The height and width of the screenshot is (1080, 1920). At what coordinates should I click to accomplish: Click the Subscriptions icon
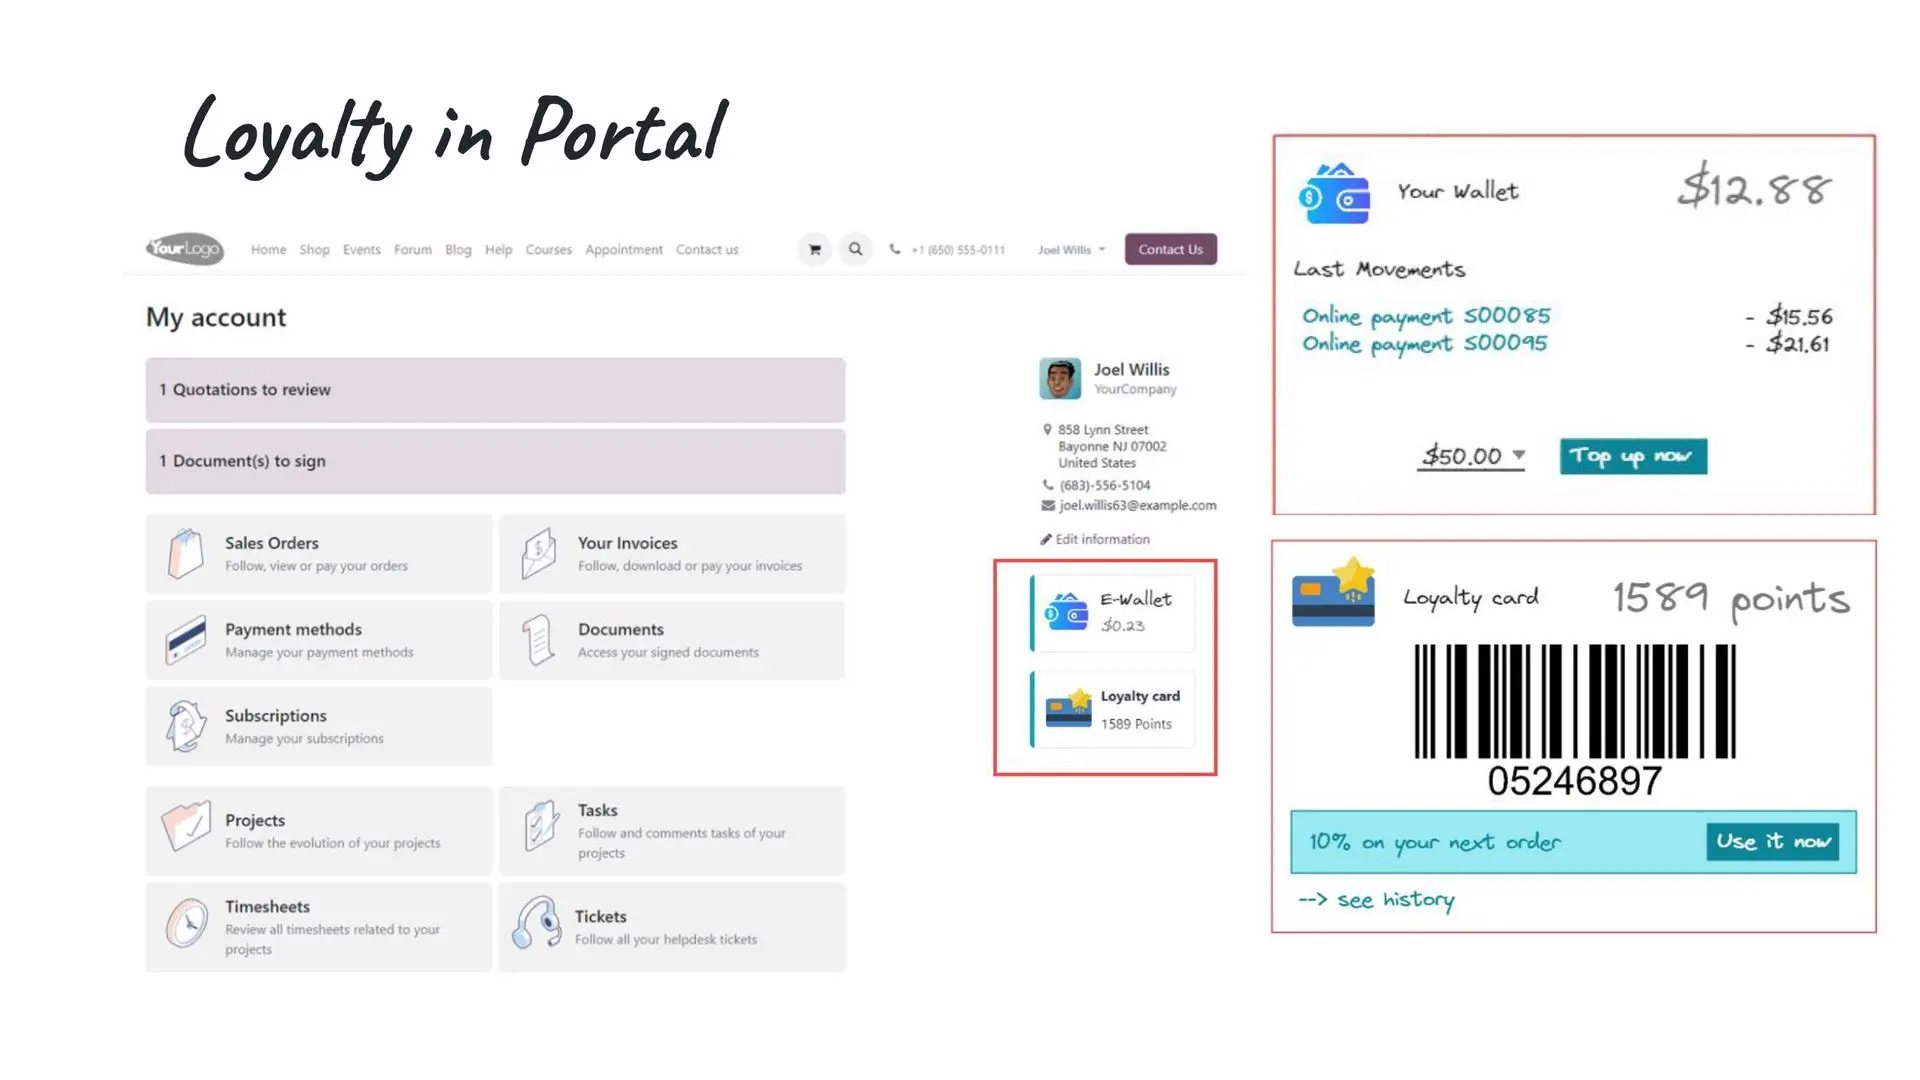pyautogui.click(x=186, y=726)
